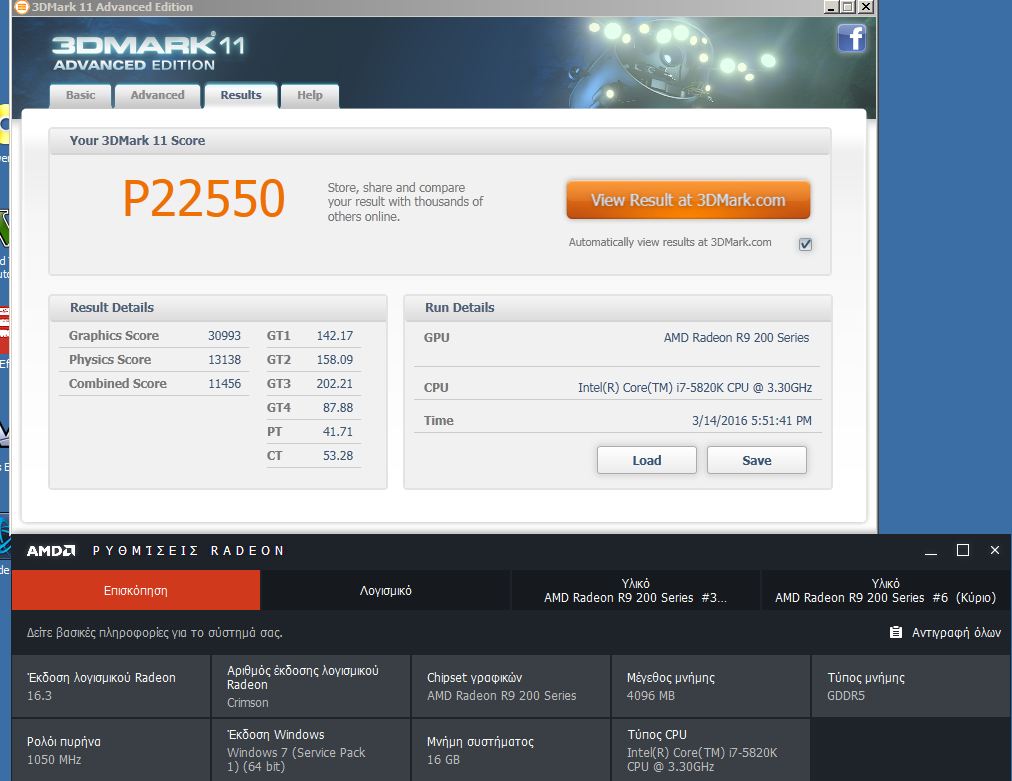1012x781 pixels.
Task: Open the Facebook share icon in 3DMark
Action: [x=851, y=38]
